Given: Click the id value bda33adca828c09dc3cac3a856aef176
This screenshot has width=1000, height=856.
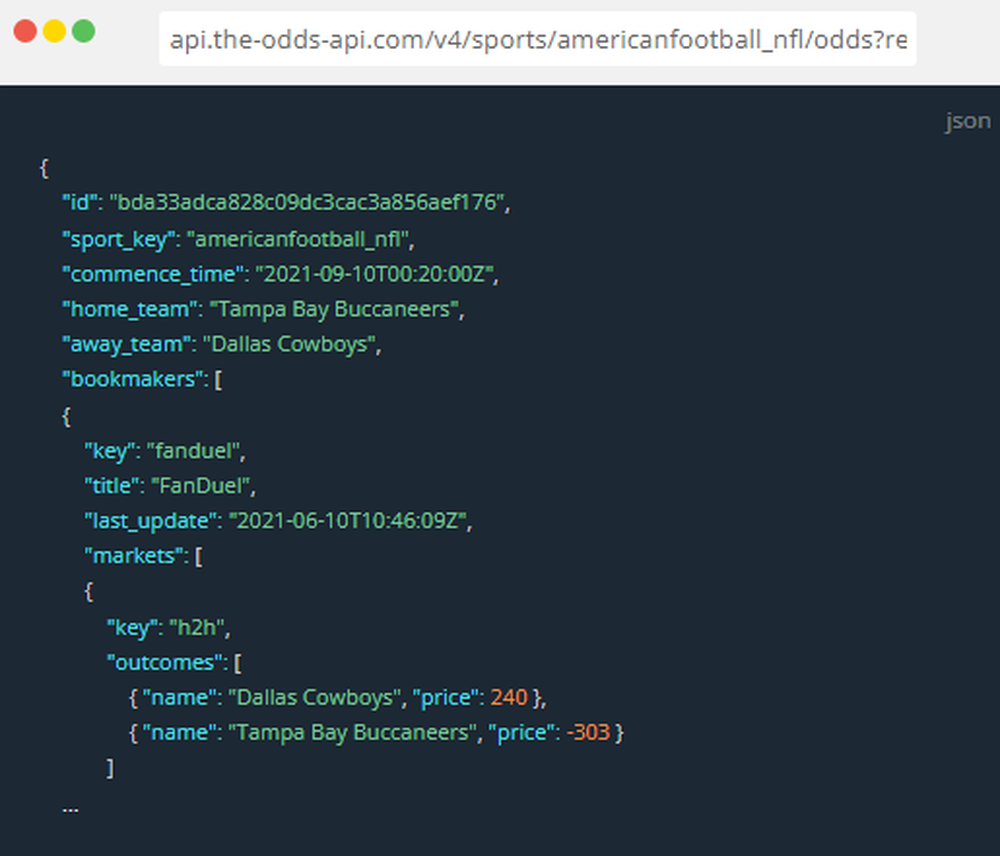Looking at the screenshot, I should tap(307, 202).
